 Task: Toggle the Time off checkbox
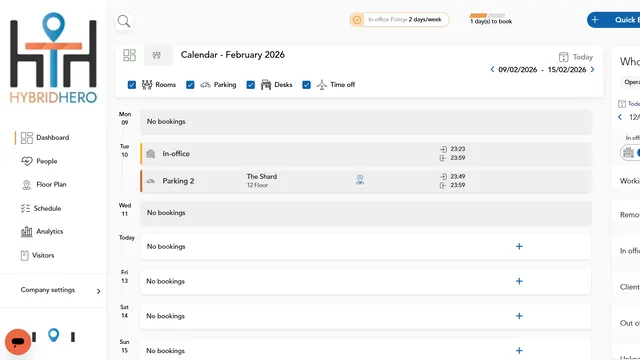coord(306,85)
